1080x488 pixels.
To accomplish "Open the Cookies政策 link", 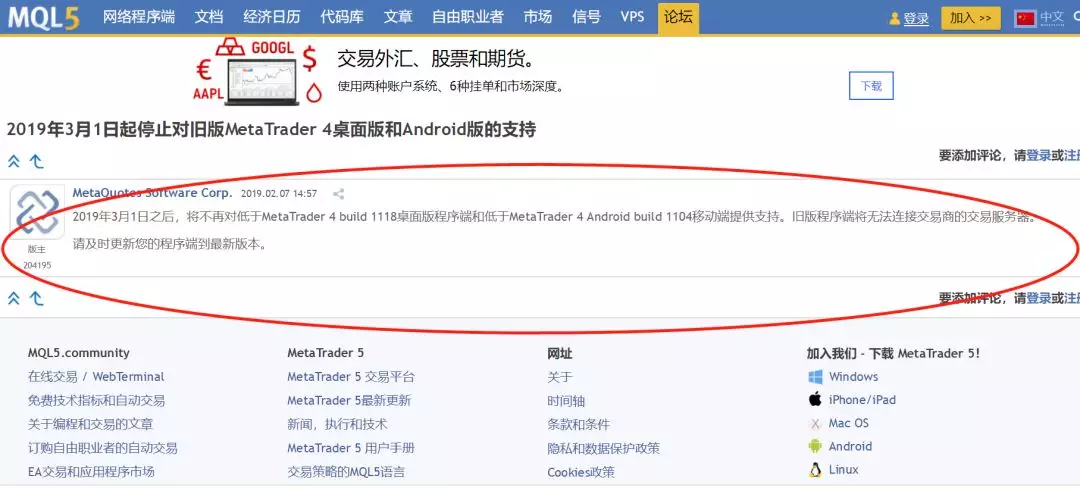I will 581,472.
